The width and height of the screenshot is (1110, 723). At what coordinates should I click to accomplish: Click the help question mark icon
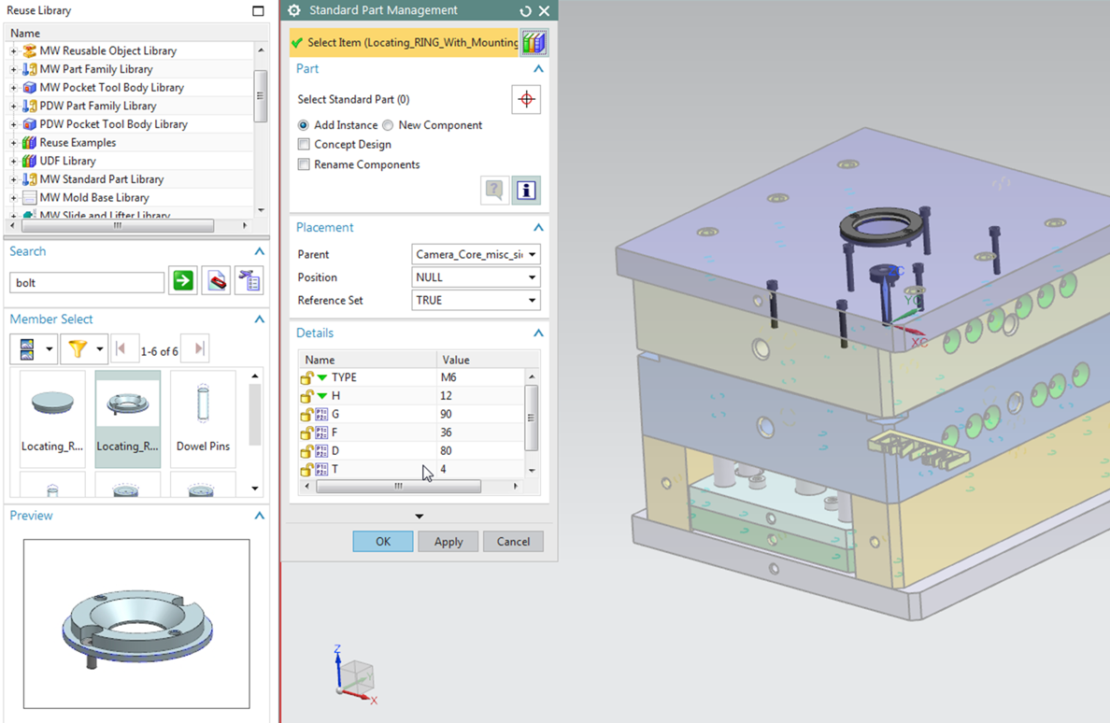[493, 190]
